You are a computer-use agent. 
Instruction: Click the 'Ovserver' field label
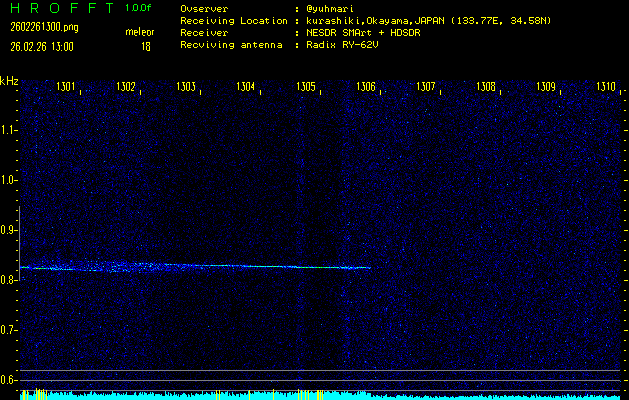tap(204, 9)
